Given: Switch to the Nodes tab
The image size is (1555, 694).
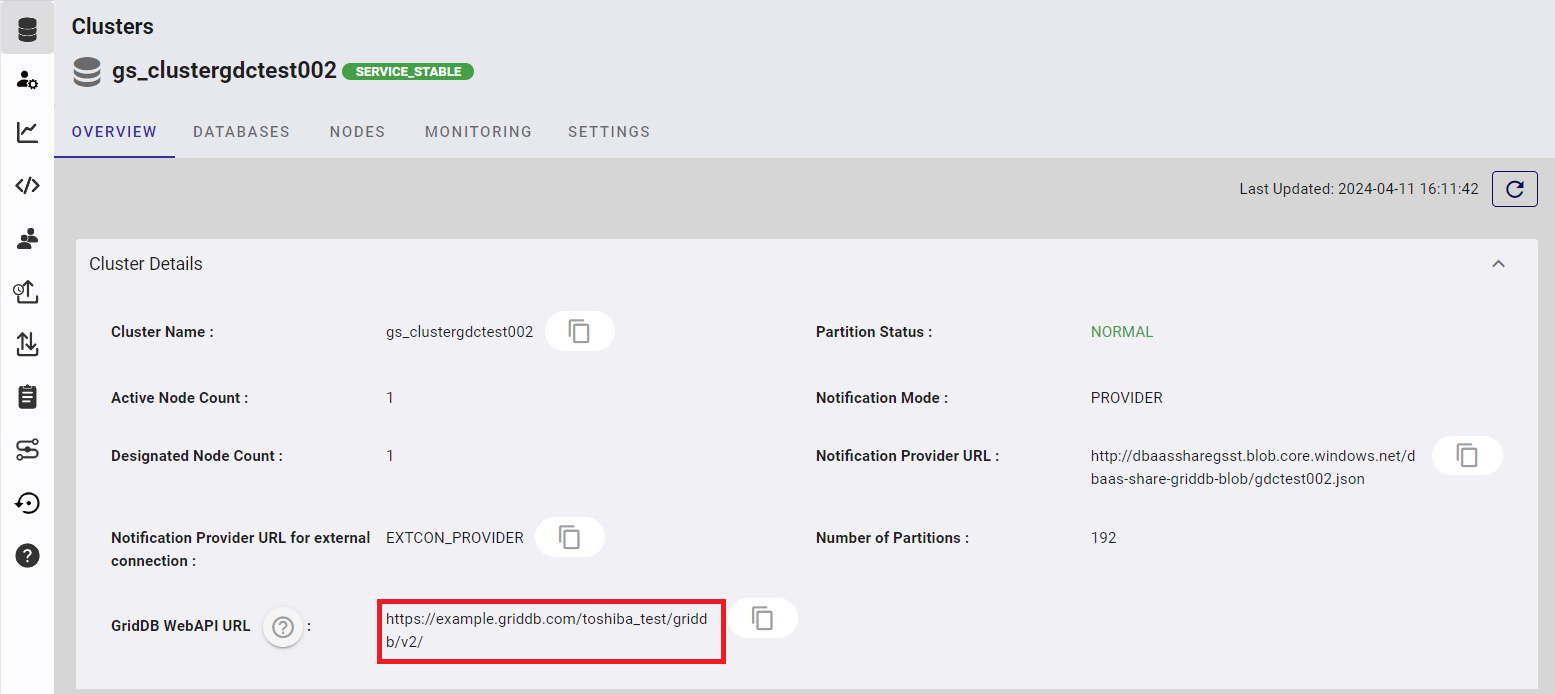Looking at the screenshot, I should click(x=357, y=132).
